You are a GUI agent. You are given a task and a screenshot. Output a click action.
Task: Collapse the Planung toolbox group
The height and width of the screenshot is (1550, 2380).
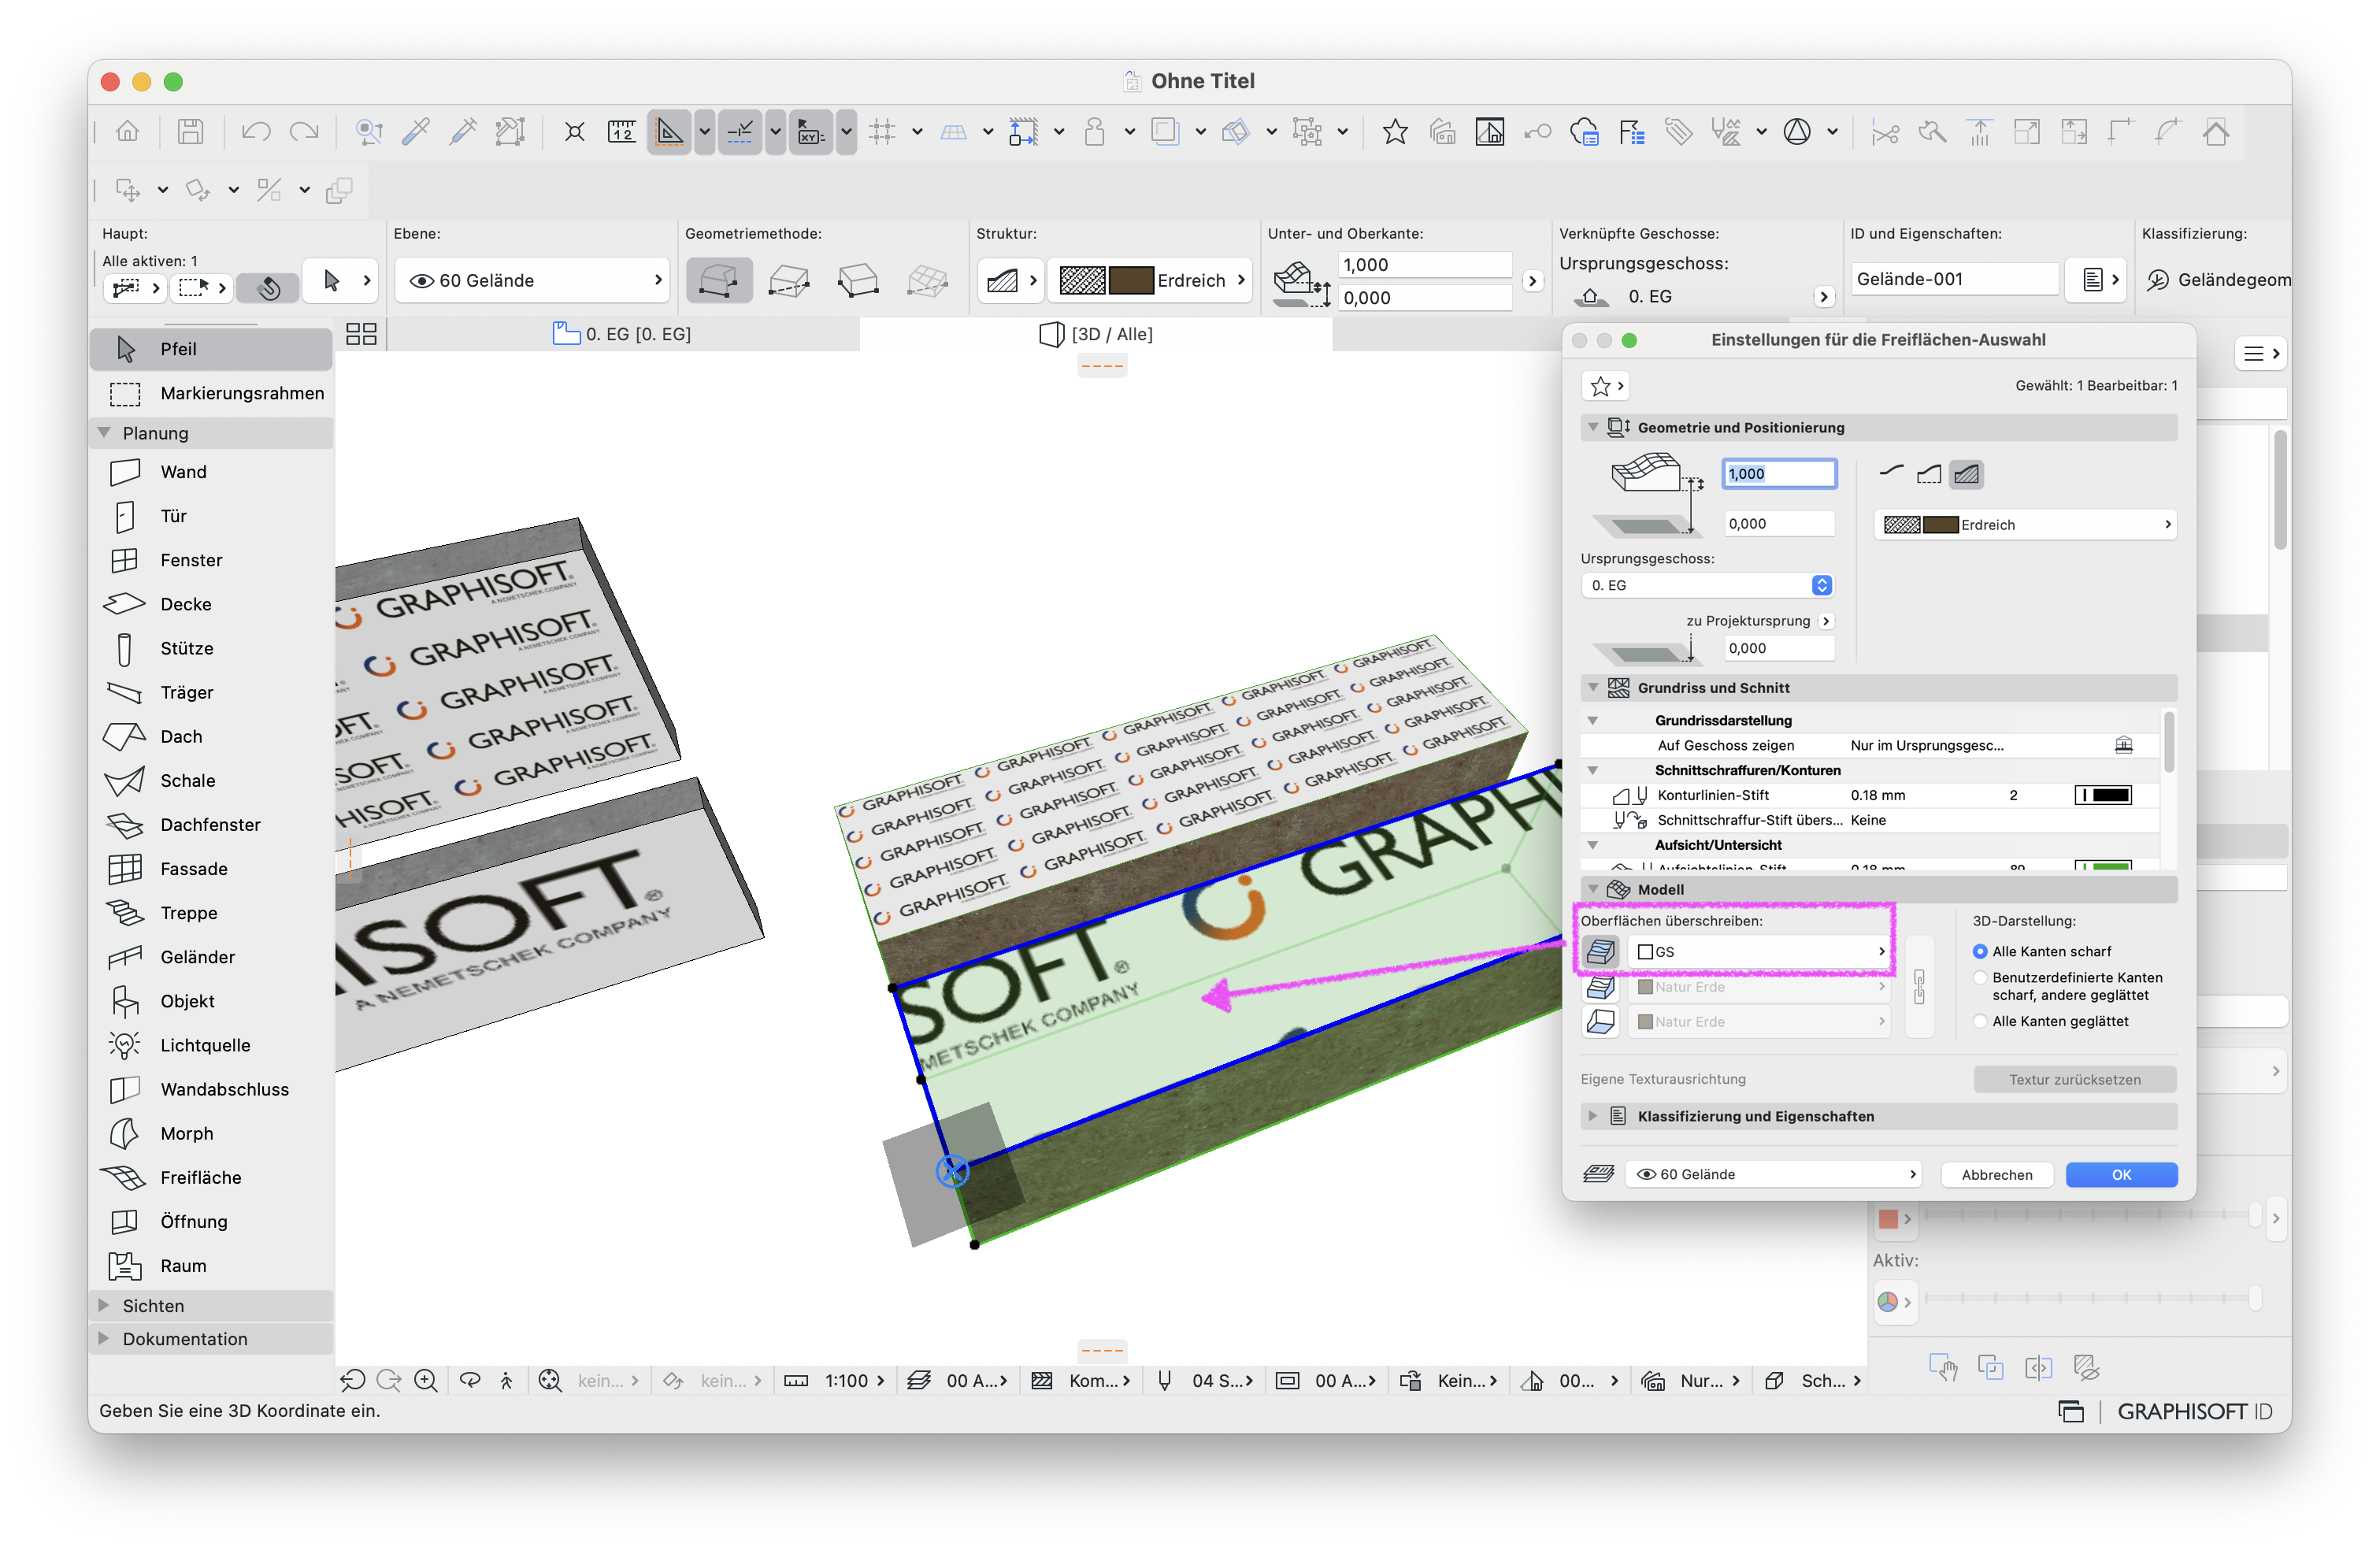104,432
